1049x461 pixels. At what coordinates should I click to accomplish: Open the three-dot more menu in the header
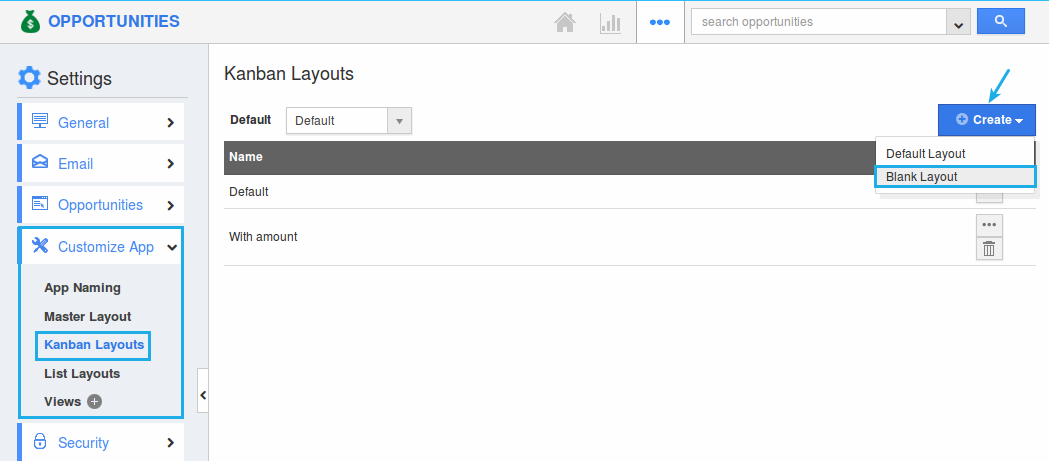click(x=660, y=22)
